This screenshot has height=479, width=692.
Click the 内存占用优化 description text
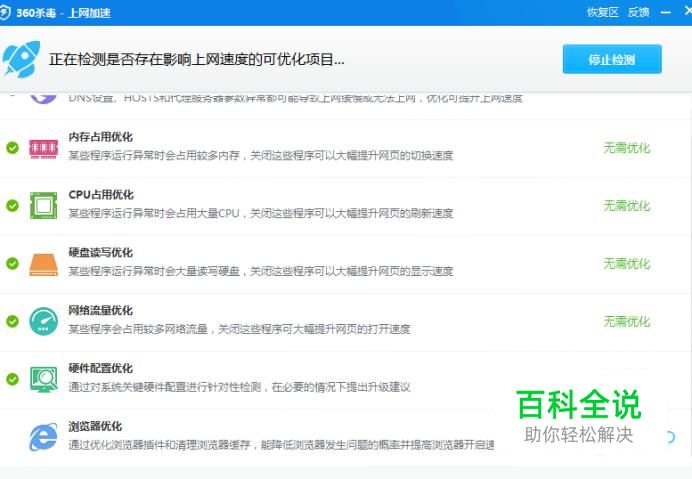[x=261, y=155]
